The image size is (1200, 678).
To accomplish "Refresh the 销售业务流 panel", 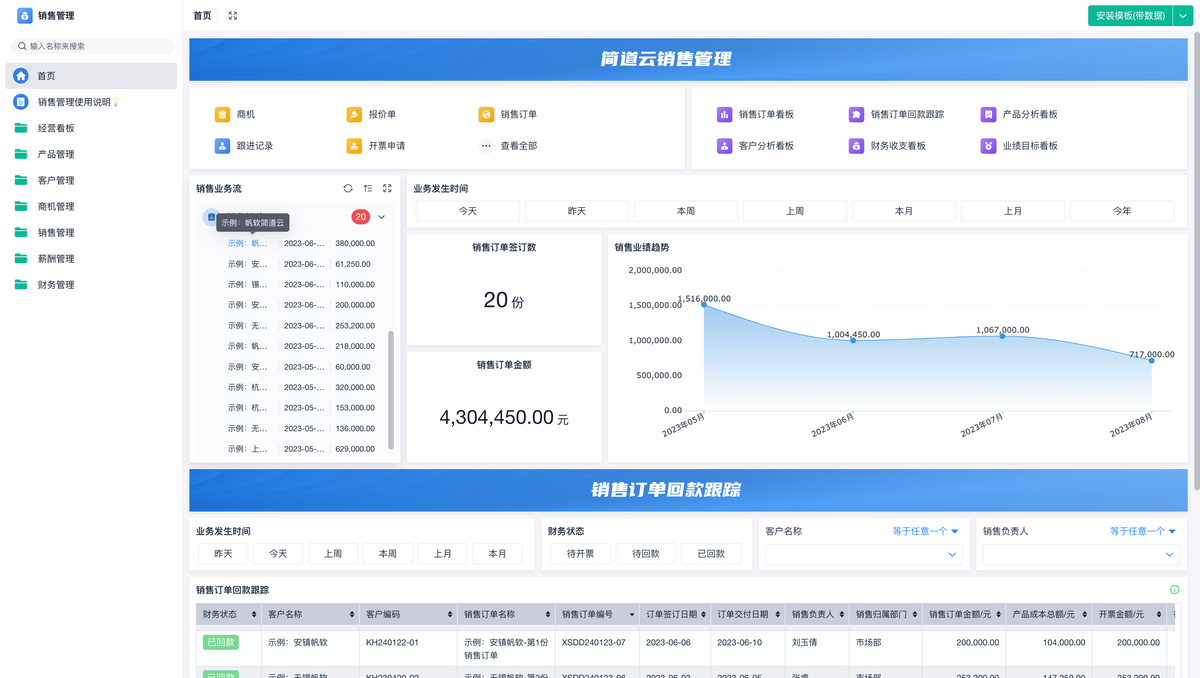I will 348,188.
